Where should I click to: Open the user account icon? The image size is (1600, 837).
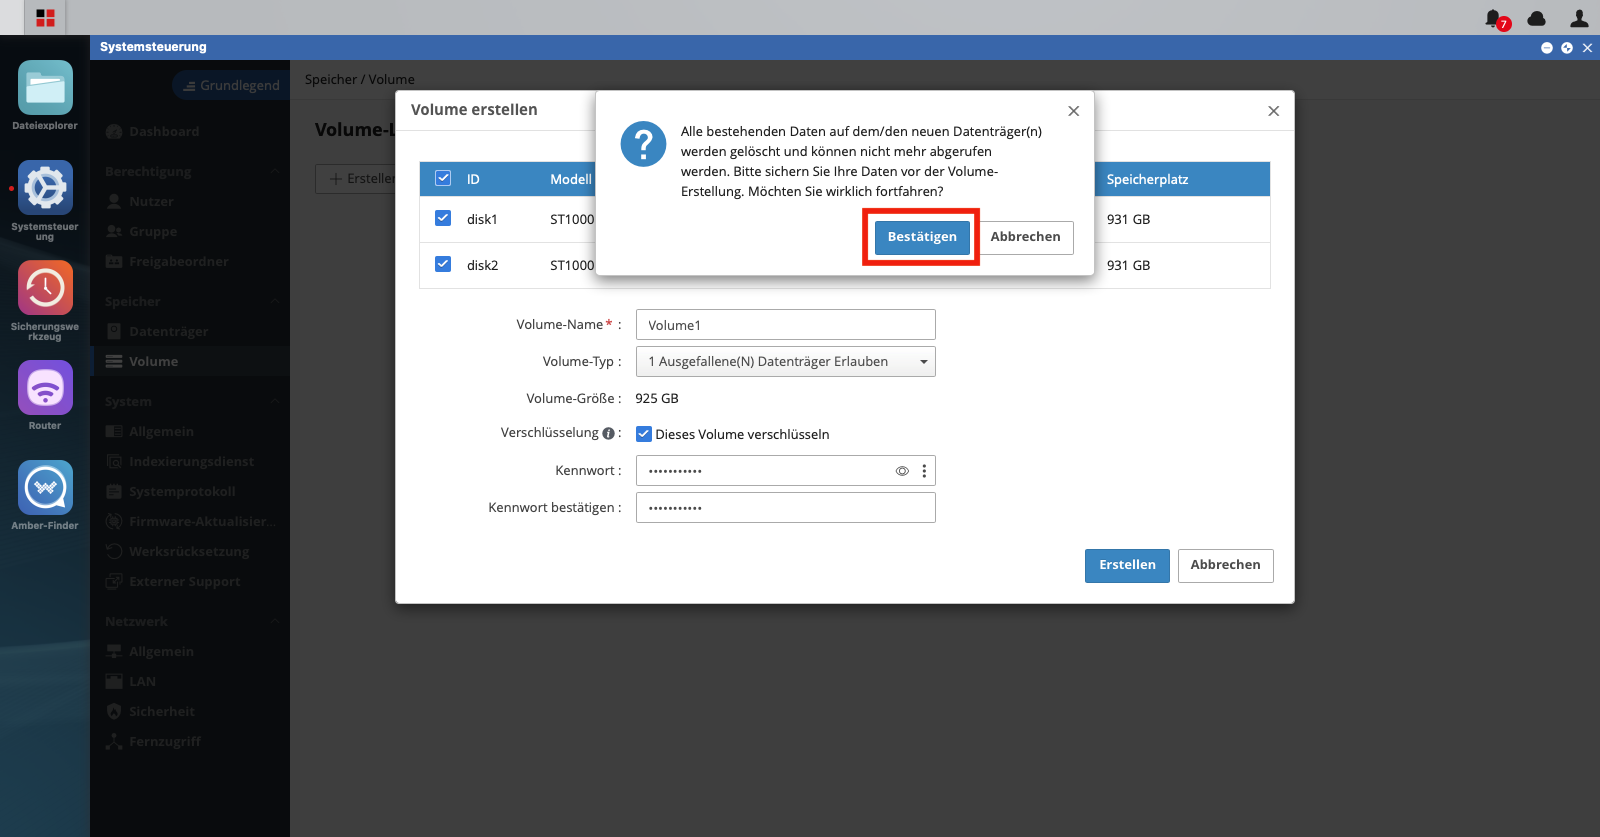(1579, 18)
